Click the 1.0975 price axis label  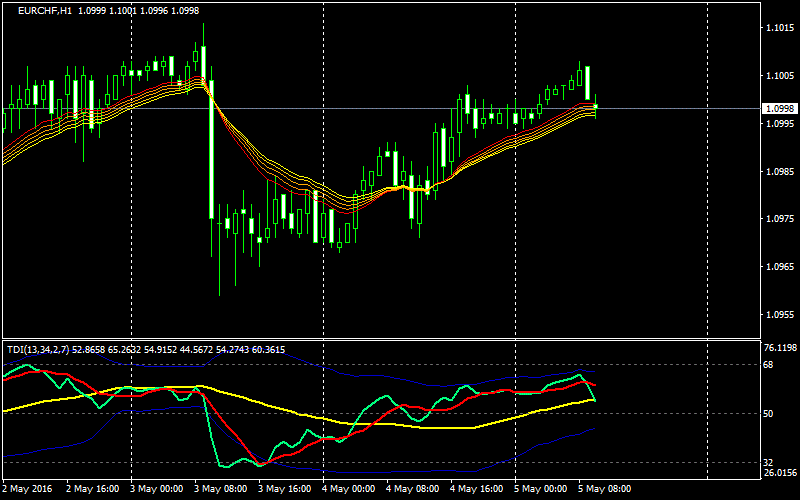[x=780, y=219]
